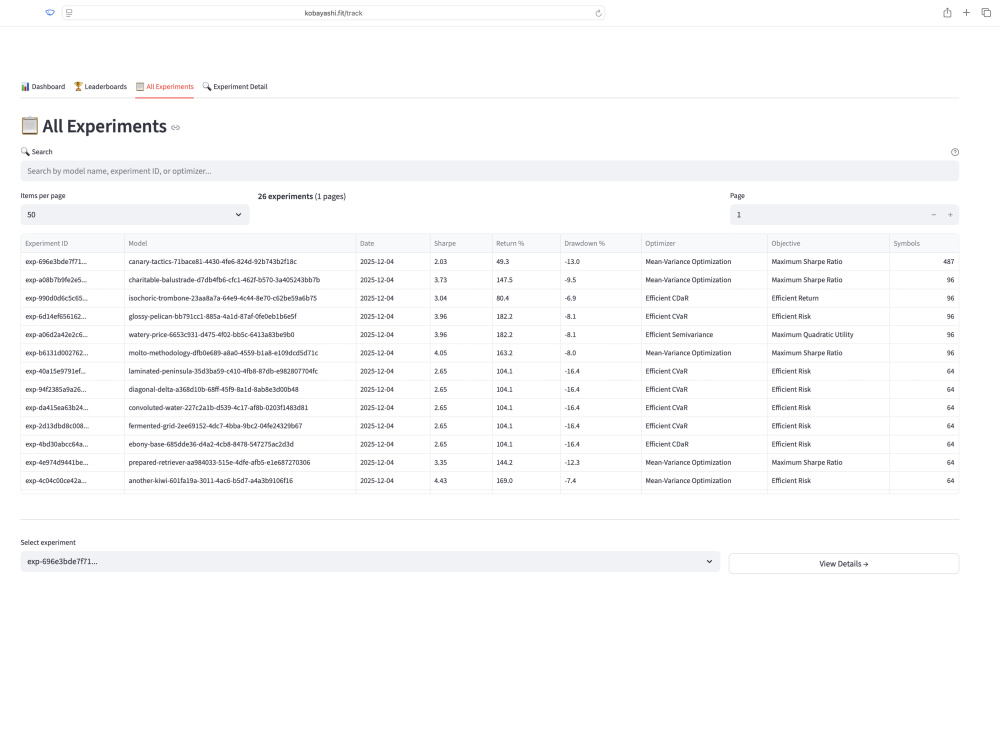Click the fermented-grid model cell
Image resolution: width=1000 pixels, height=750 pixels.
tap(240, 426)
